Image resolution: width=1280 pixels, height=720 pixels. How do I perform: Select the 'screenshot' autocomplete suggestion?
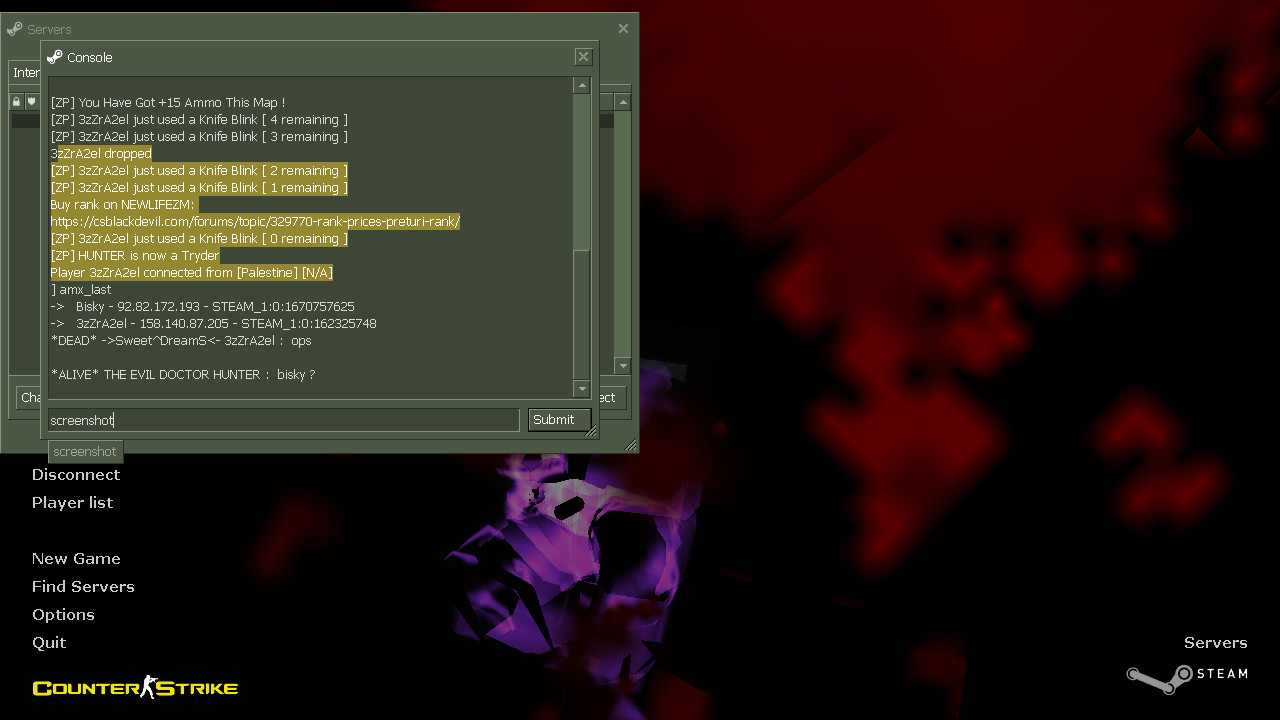pos(85,451)
